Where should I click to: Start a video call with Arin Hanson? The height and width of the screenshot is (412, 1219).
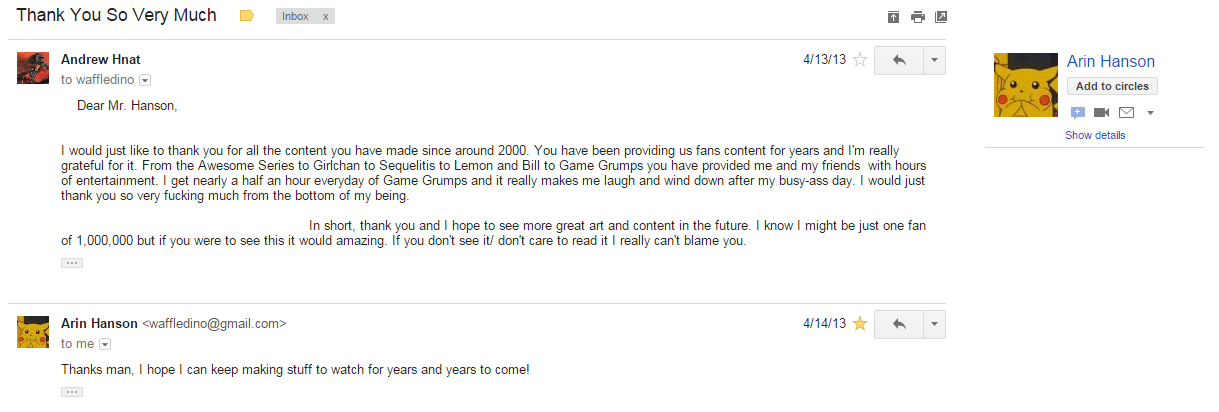point(1101,113)
